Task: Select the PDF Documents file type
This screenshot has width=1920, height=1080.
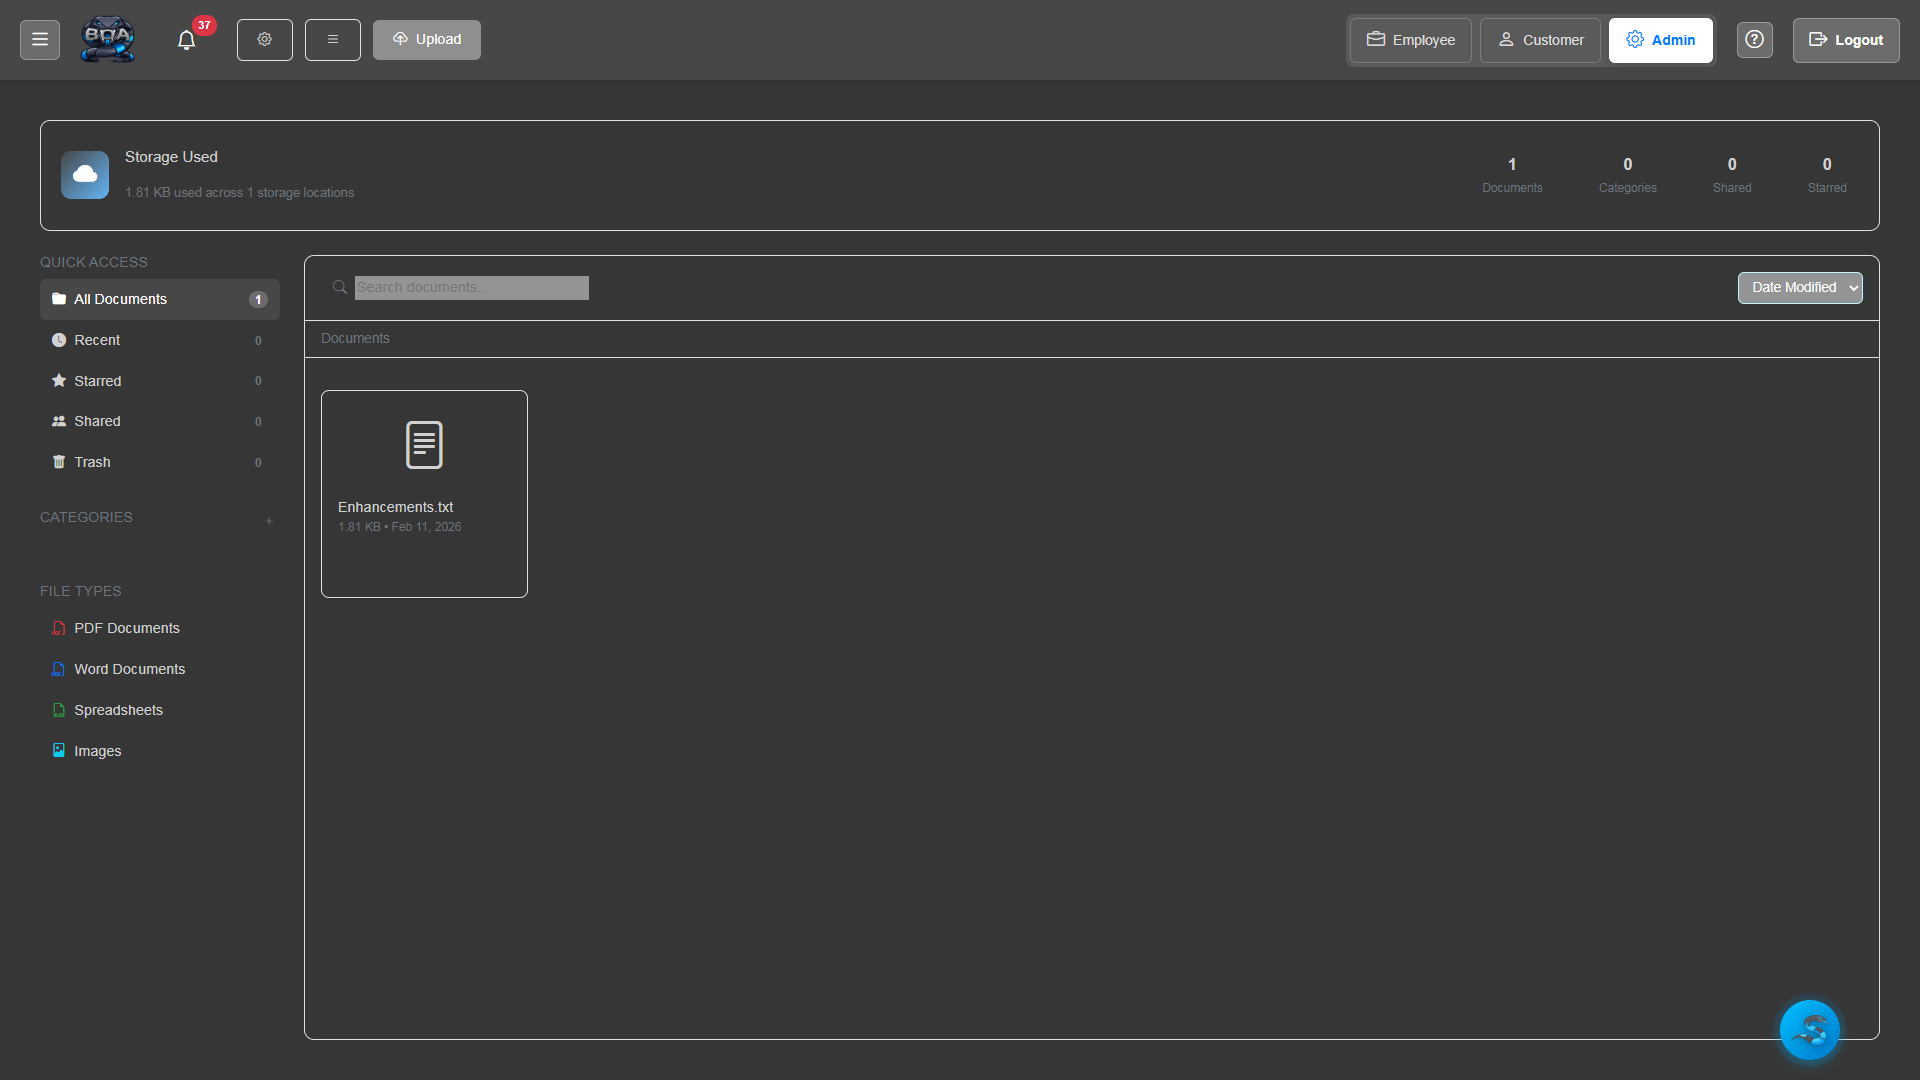Action: [126, 628]
